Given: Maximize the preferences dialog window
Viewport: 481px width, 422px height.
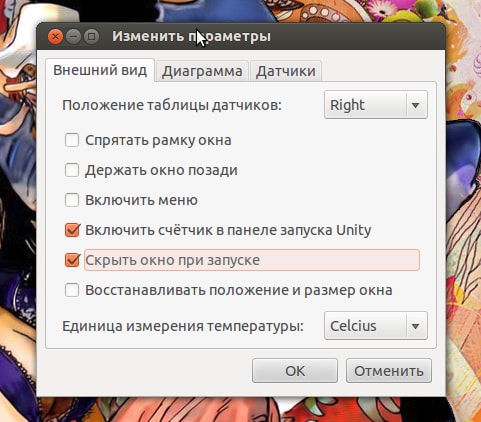Looking at the screenshot, I should point(91,36).
